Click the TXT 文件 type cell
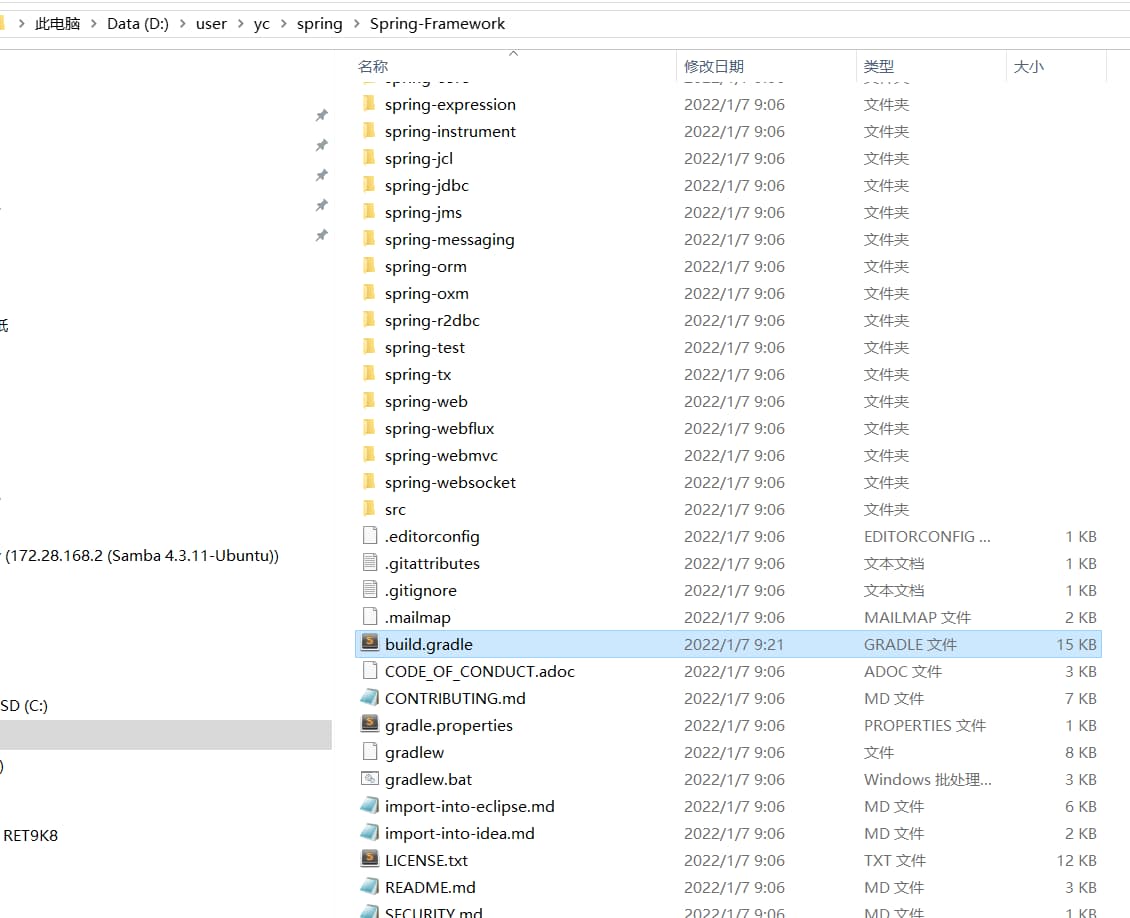 (x=894, y=860)
